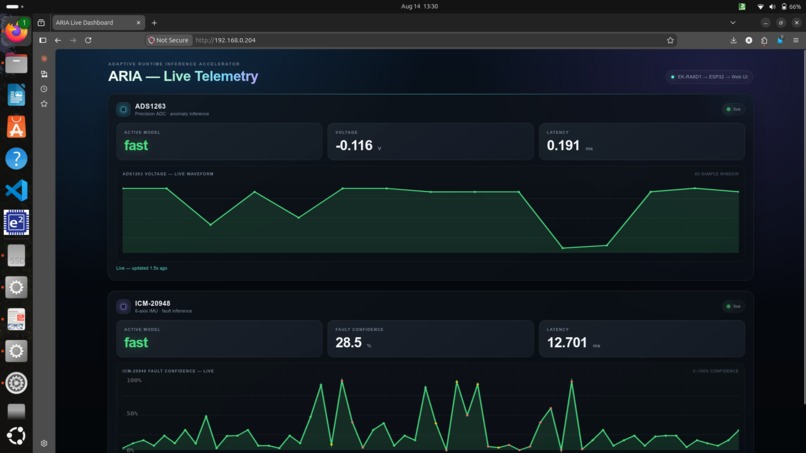Screen dimensions: 806x453
Task: Click the Firefox View tab icon
Action: coord(41,23)
